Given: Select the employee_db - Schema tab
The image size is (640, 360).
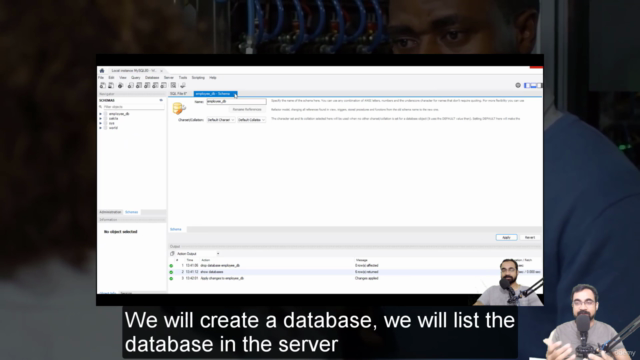Looking at the screenshot, I should [x=215, y=94].
